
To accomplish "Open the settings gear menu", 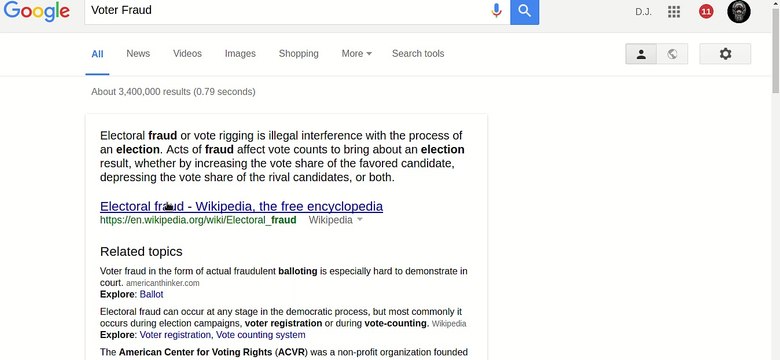I will pyautogui.click(x=725, y=54).
